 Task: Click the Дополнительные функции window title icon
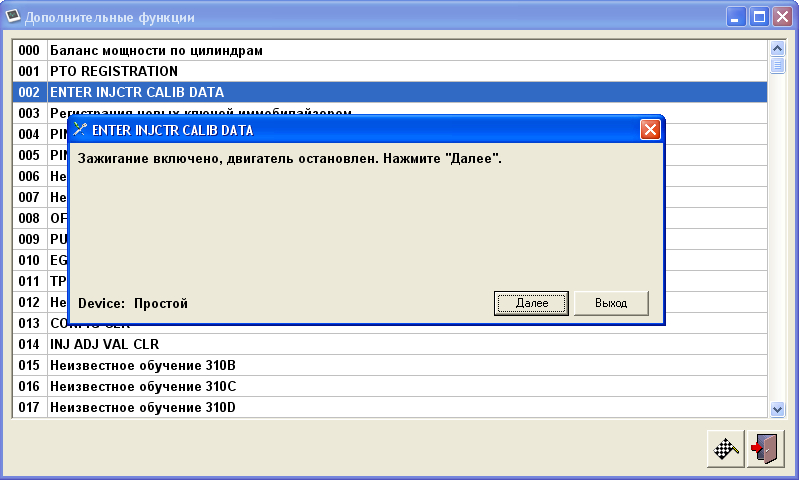tap(14, 17)
